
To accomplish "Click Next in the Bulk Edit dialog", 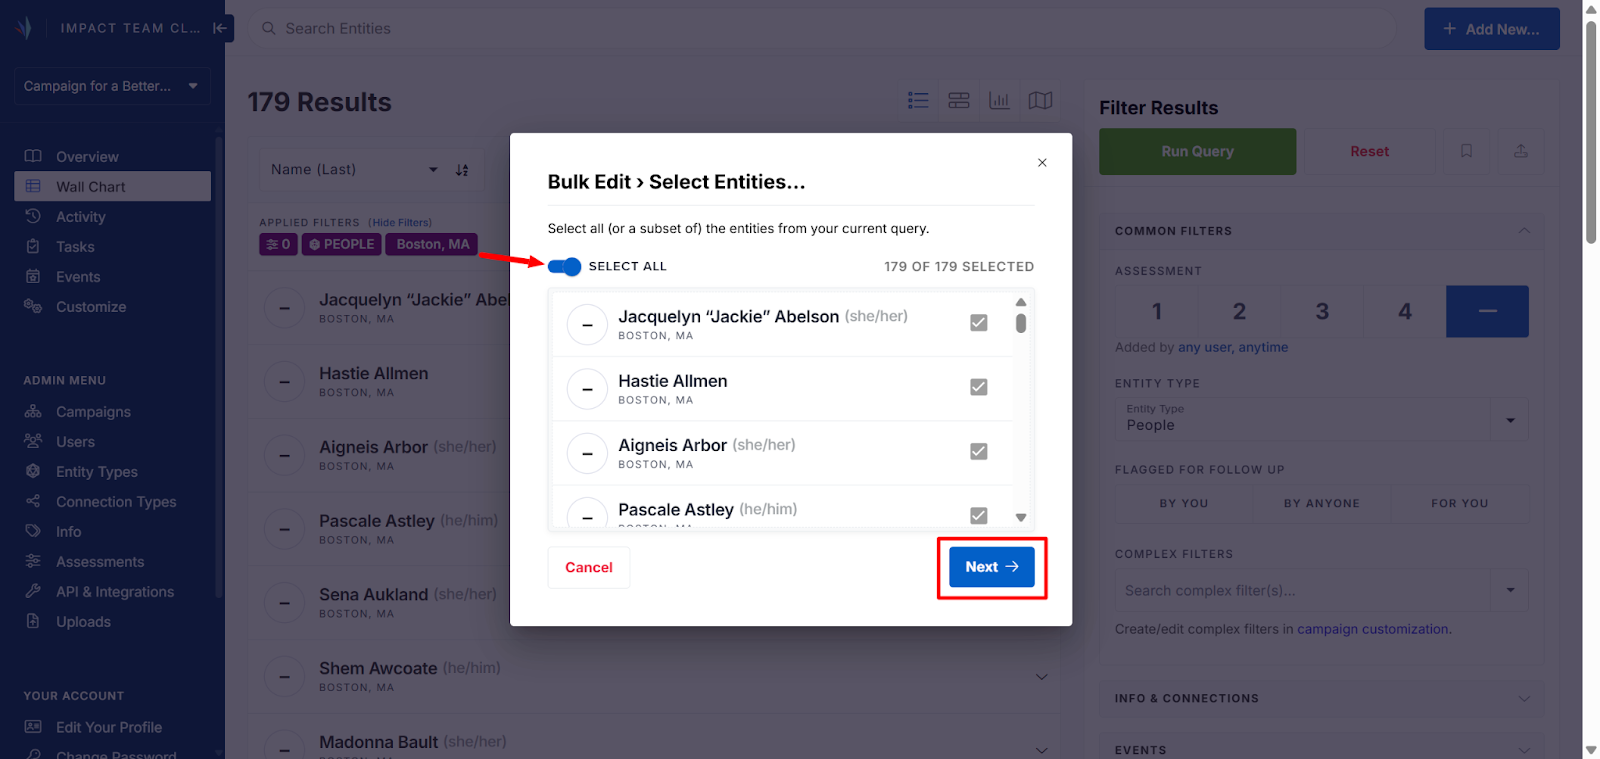I will click(x=992, y=567).
